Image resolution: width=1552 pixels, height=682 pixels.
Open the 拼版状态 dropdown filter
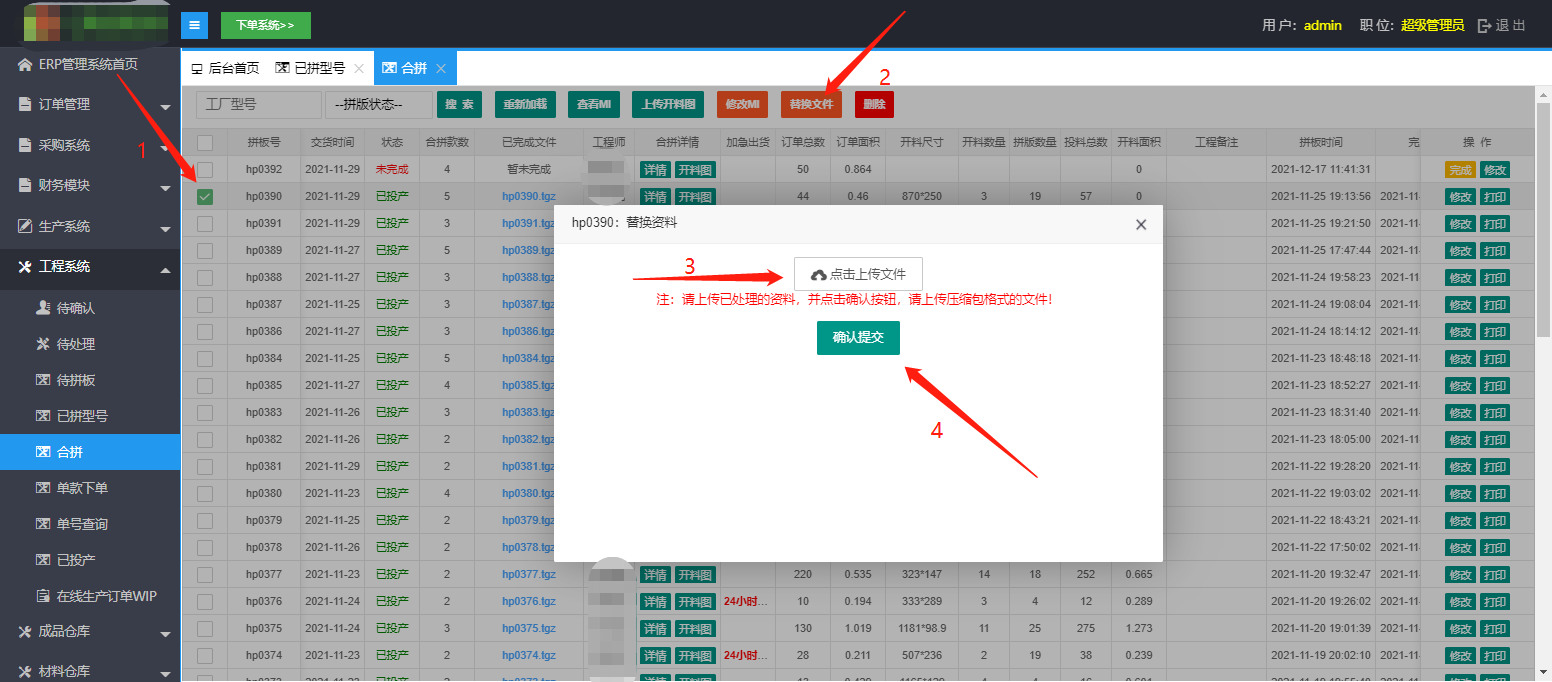pyautogui.click(x=378, y=105)
